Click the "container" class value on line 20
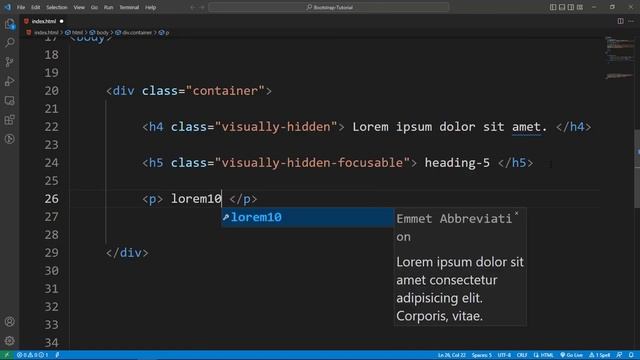640x360 pixels. click(225, 91)
